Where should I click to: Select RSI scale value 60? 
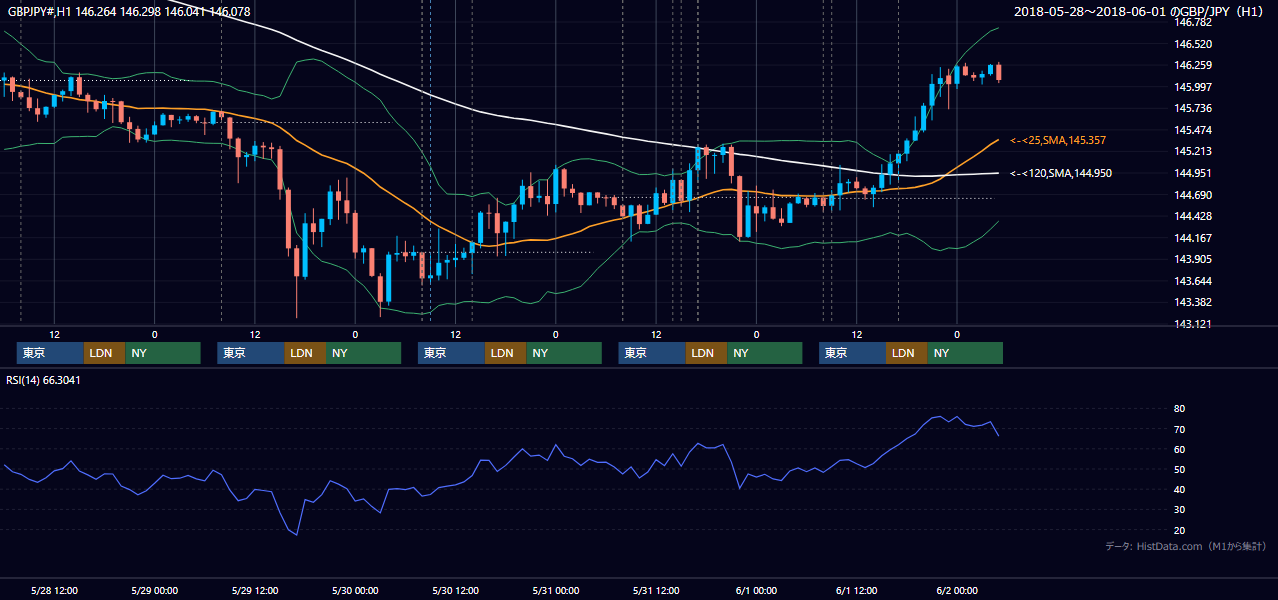click(x=1180, y=449)
